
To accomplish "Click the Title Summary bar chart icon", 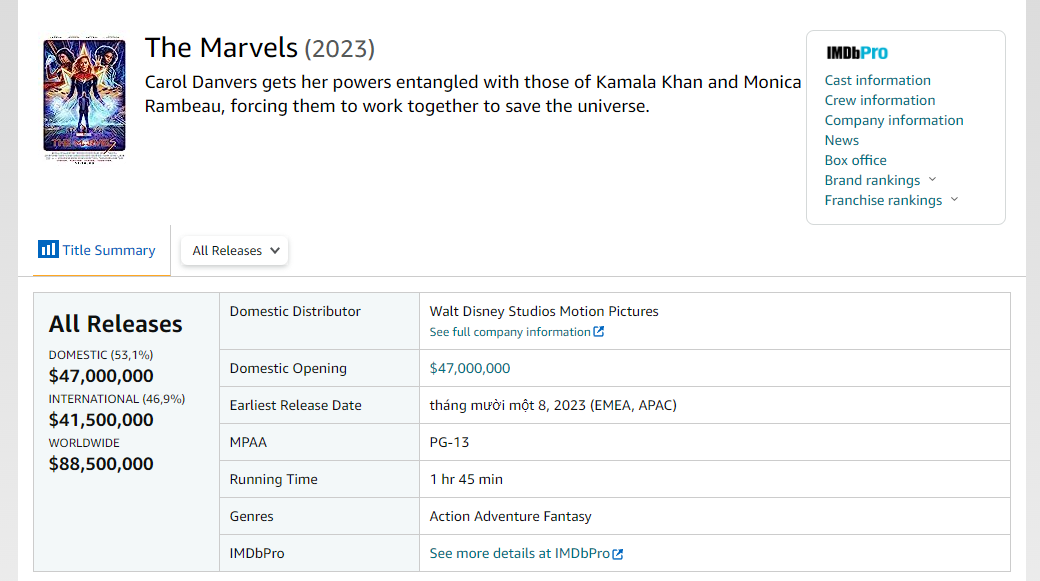I will [x=48, y=250].
